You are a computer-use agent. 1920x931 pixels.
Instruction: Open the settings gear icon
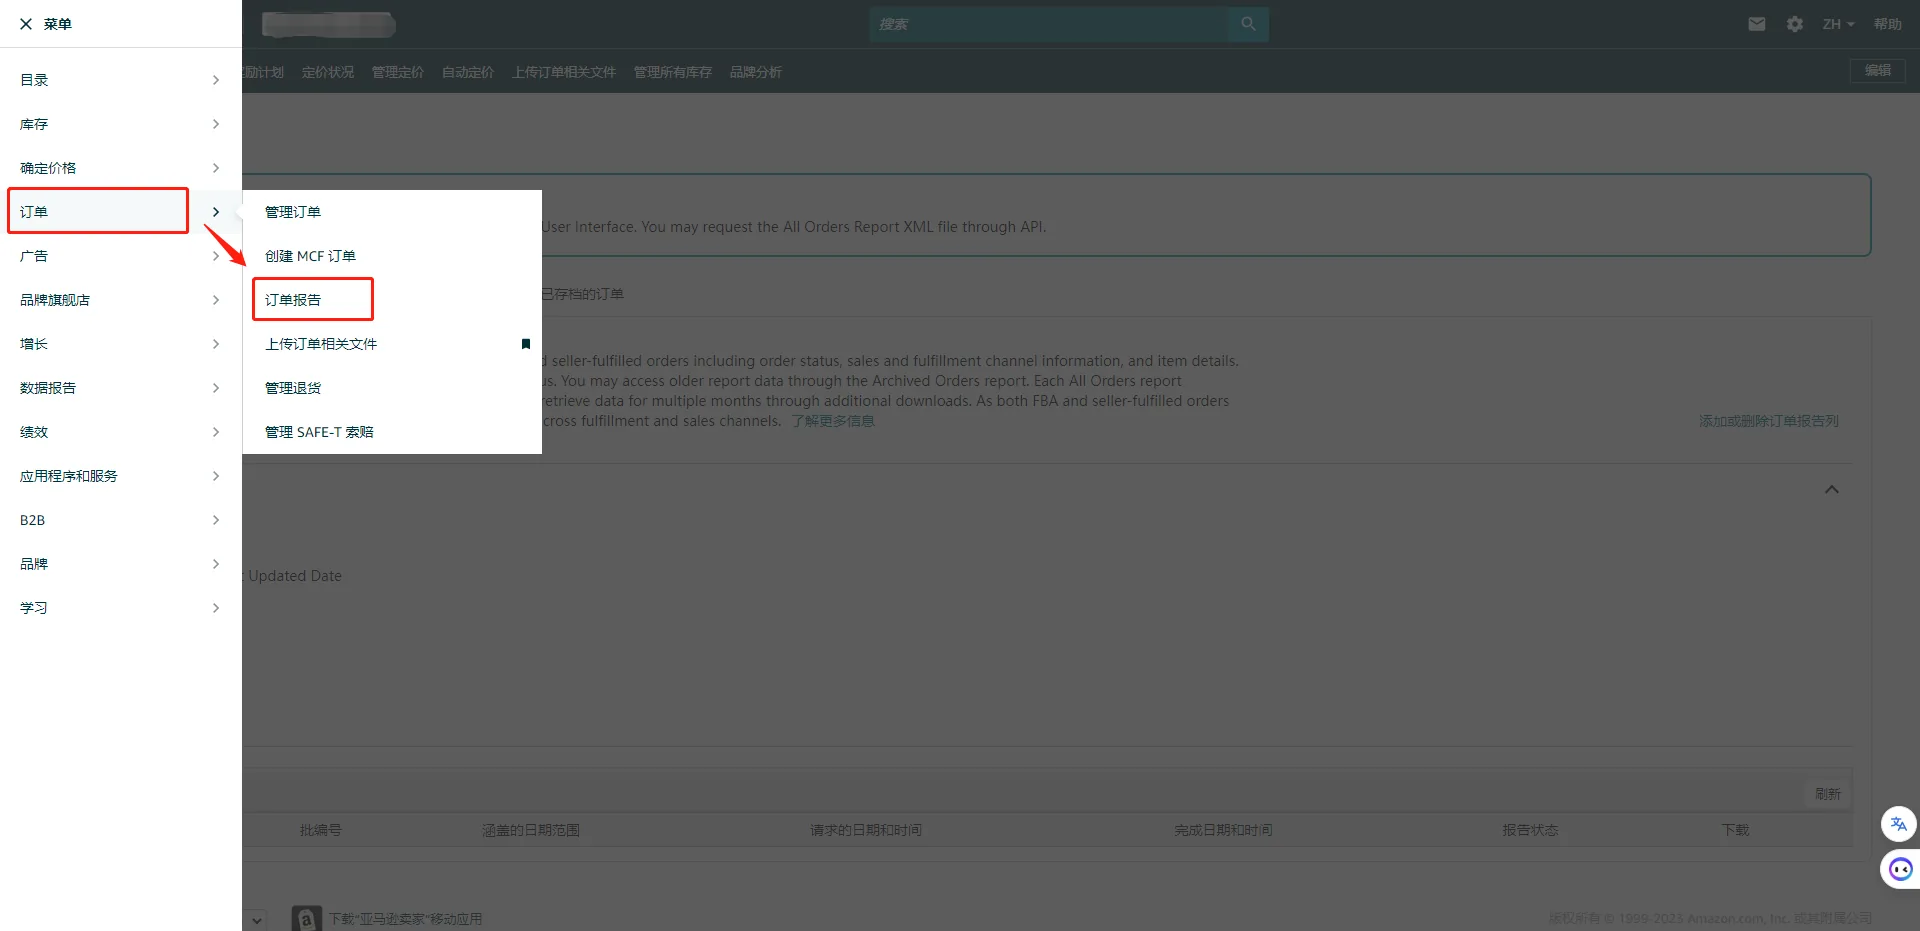tap(1795, 24)
